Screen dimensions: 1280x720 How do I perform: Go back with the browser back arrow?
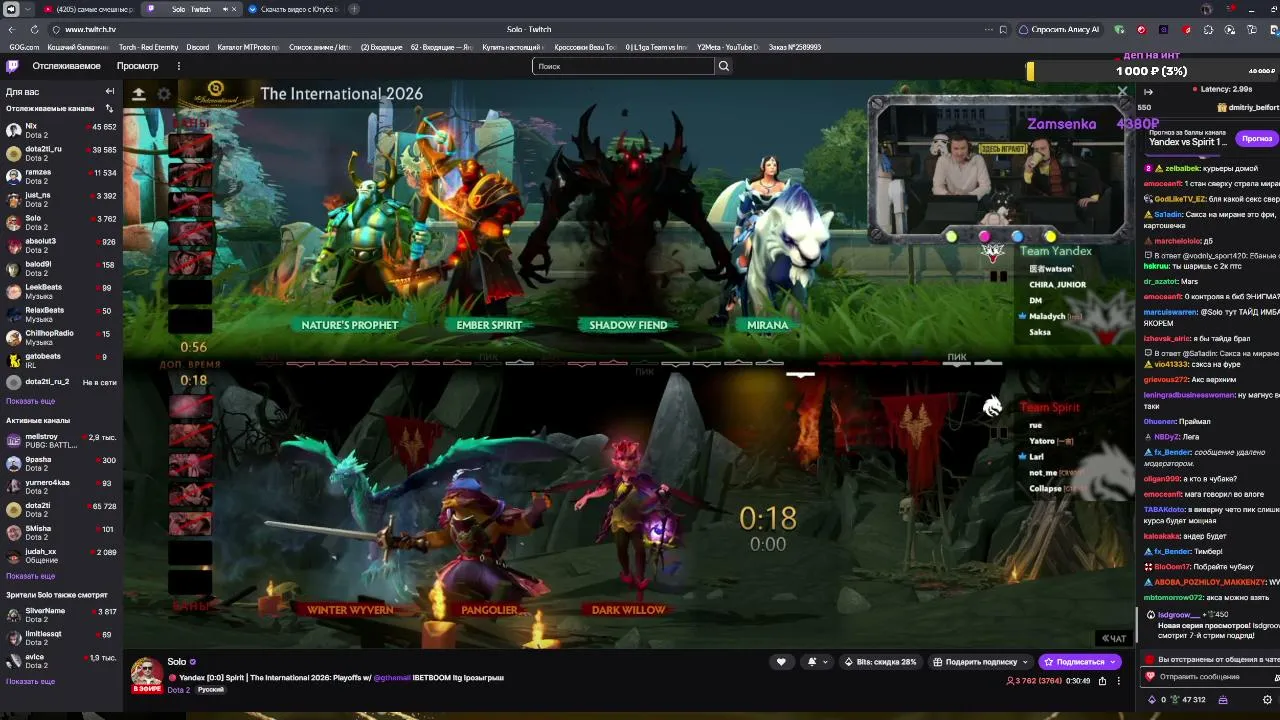[x=12, y=30]
